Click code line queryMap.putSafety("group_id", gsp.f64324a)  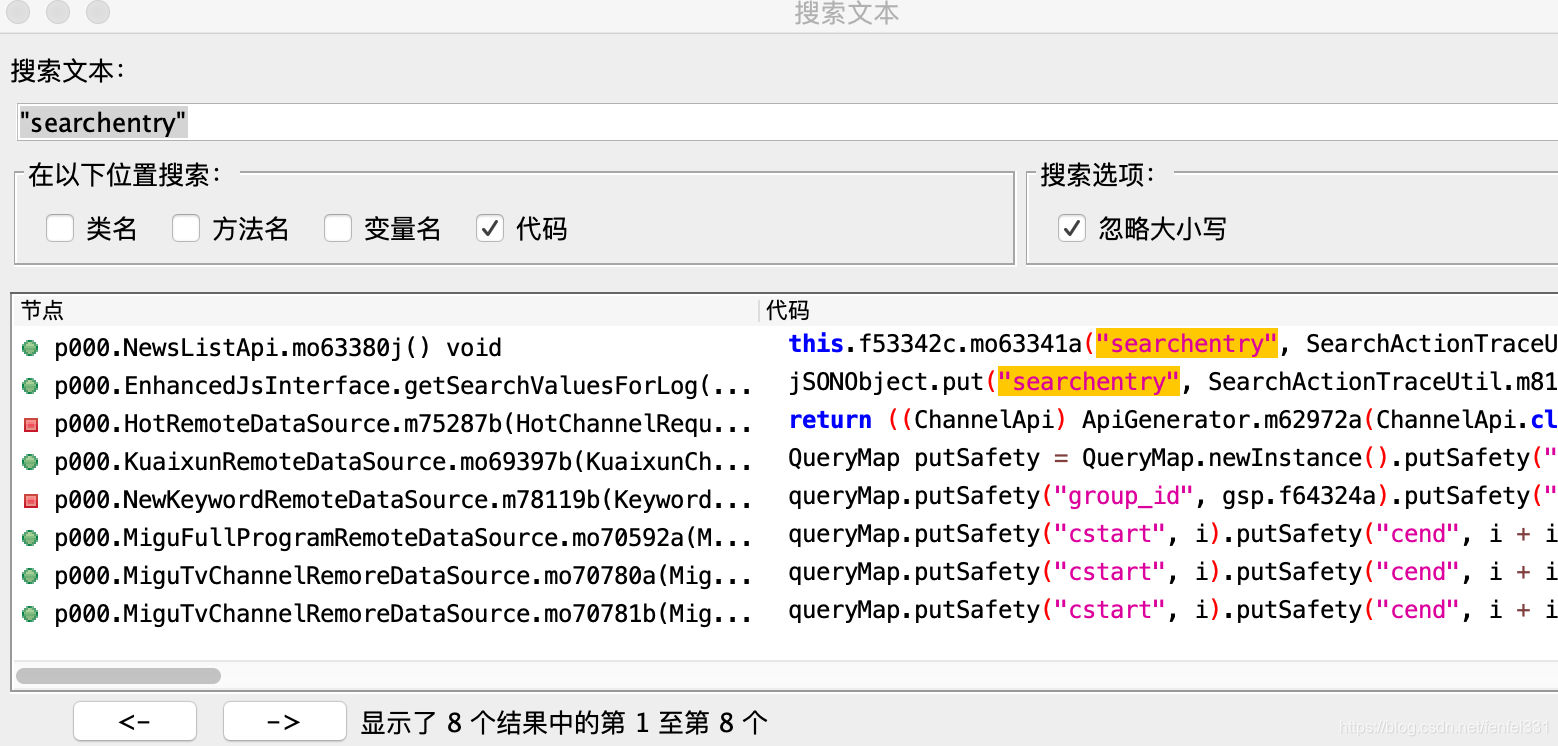pyautogui.click(x=1173, y=496)
